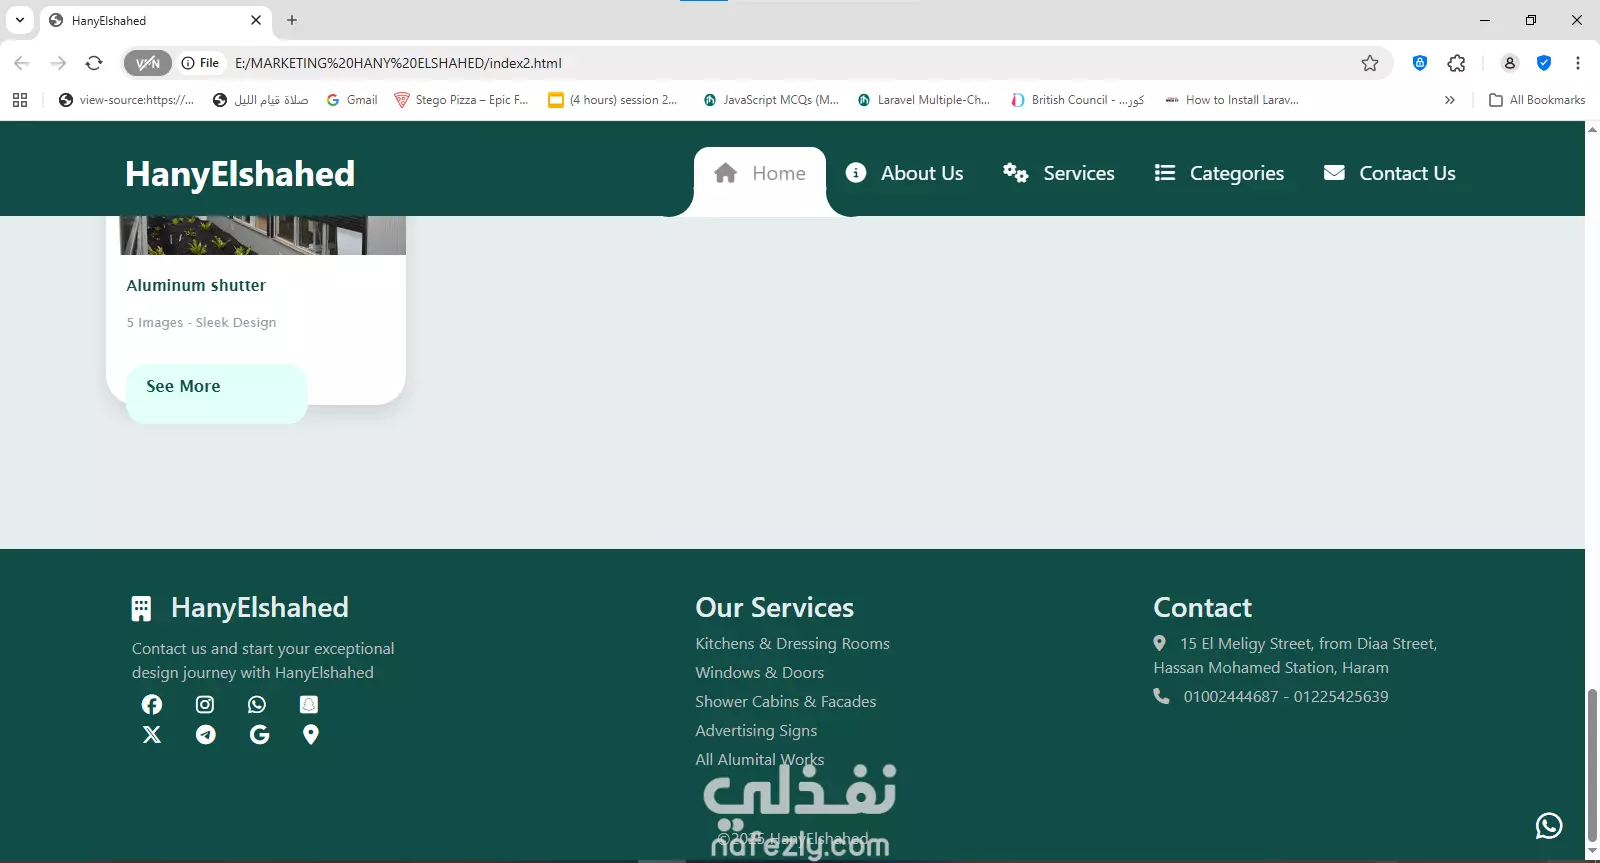
Task: Click the HanyElshahed header logo
Action: coord(240,174)
